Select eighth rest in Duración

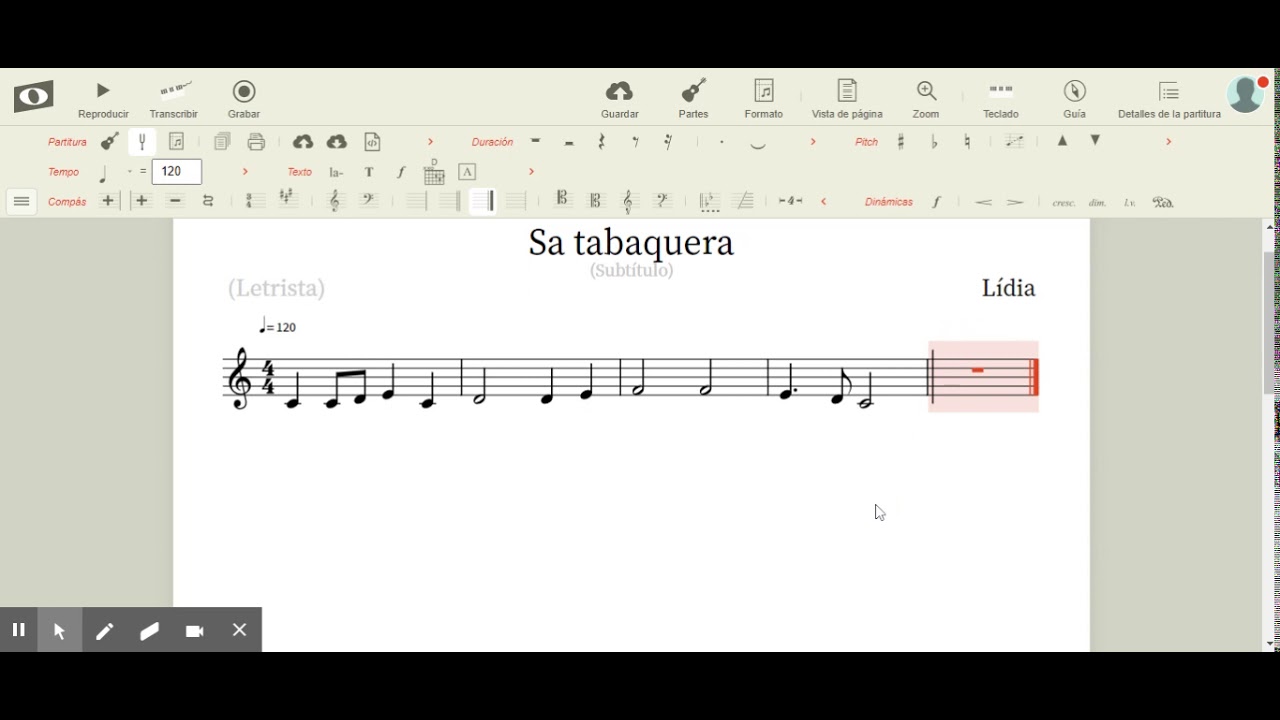pos(635,142)
